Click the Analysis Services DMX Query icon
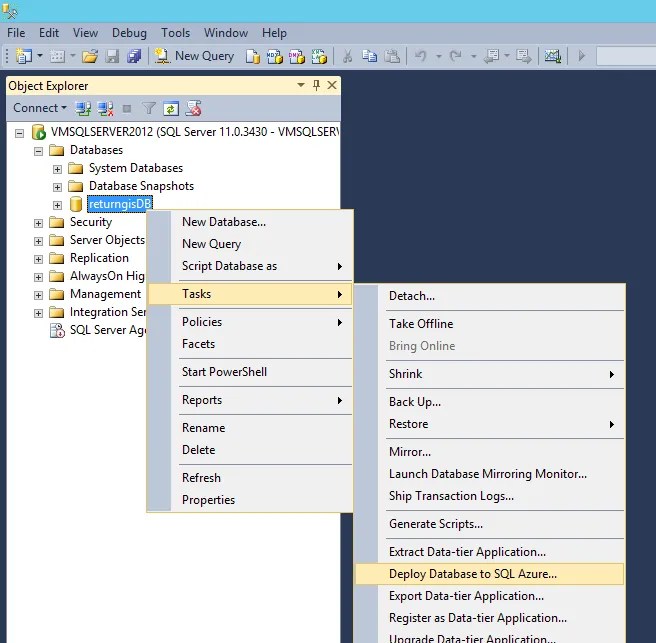 coord(297,56)
